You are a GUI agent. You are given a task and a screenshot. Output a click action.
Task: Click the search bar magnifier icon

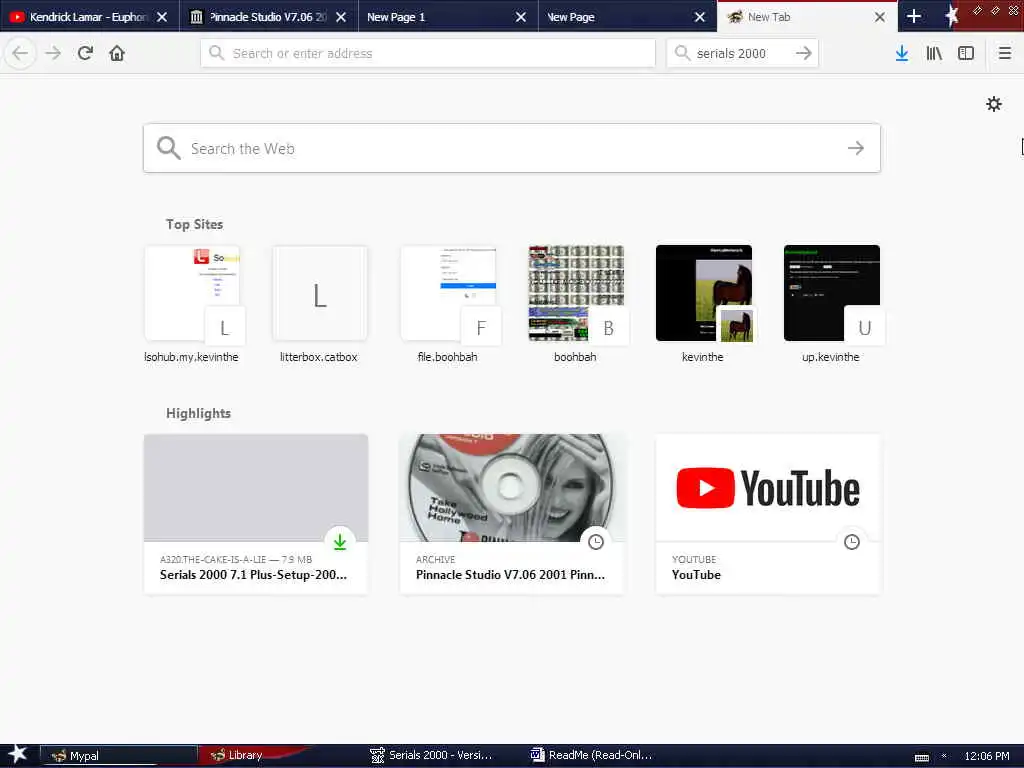(x=682, y=53)
